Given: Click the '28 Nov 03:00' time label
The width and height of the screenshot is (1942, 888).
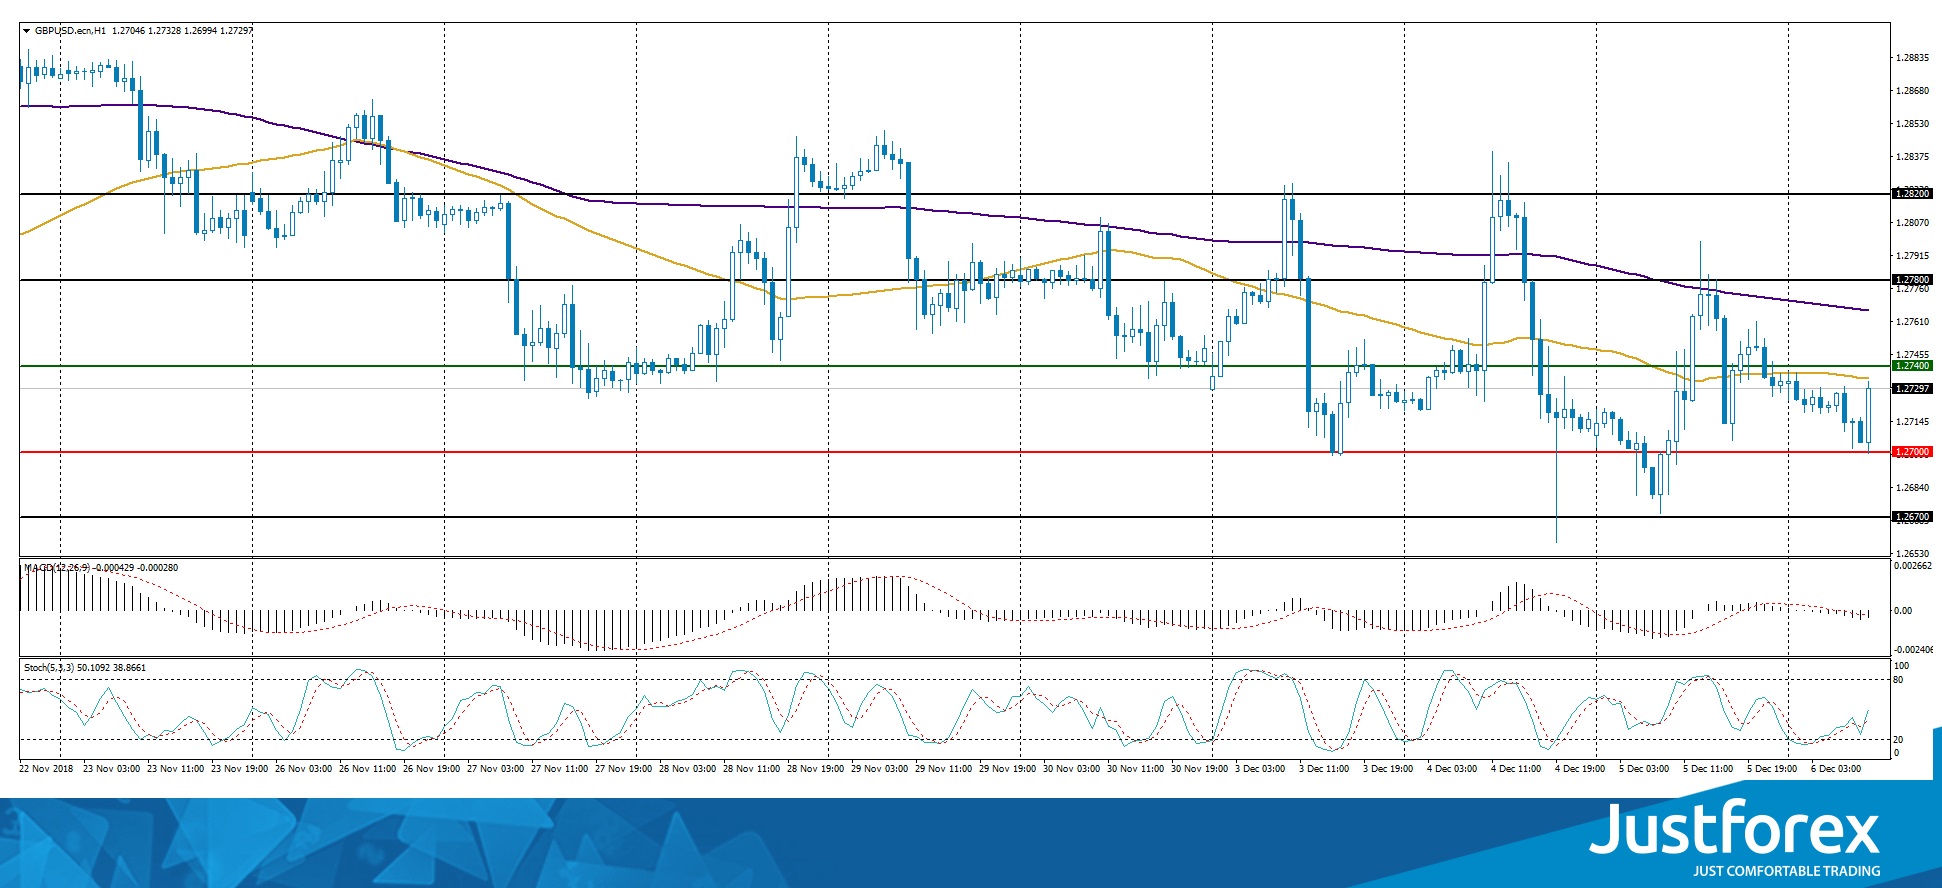Looking at the screenshot, I should pos(688,769).
